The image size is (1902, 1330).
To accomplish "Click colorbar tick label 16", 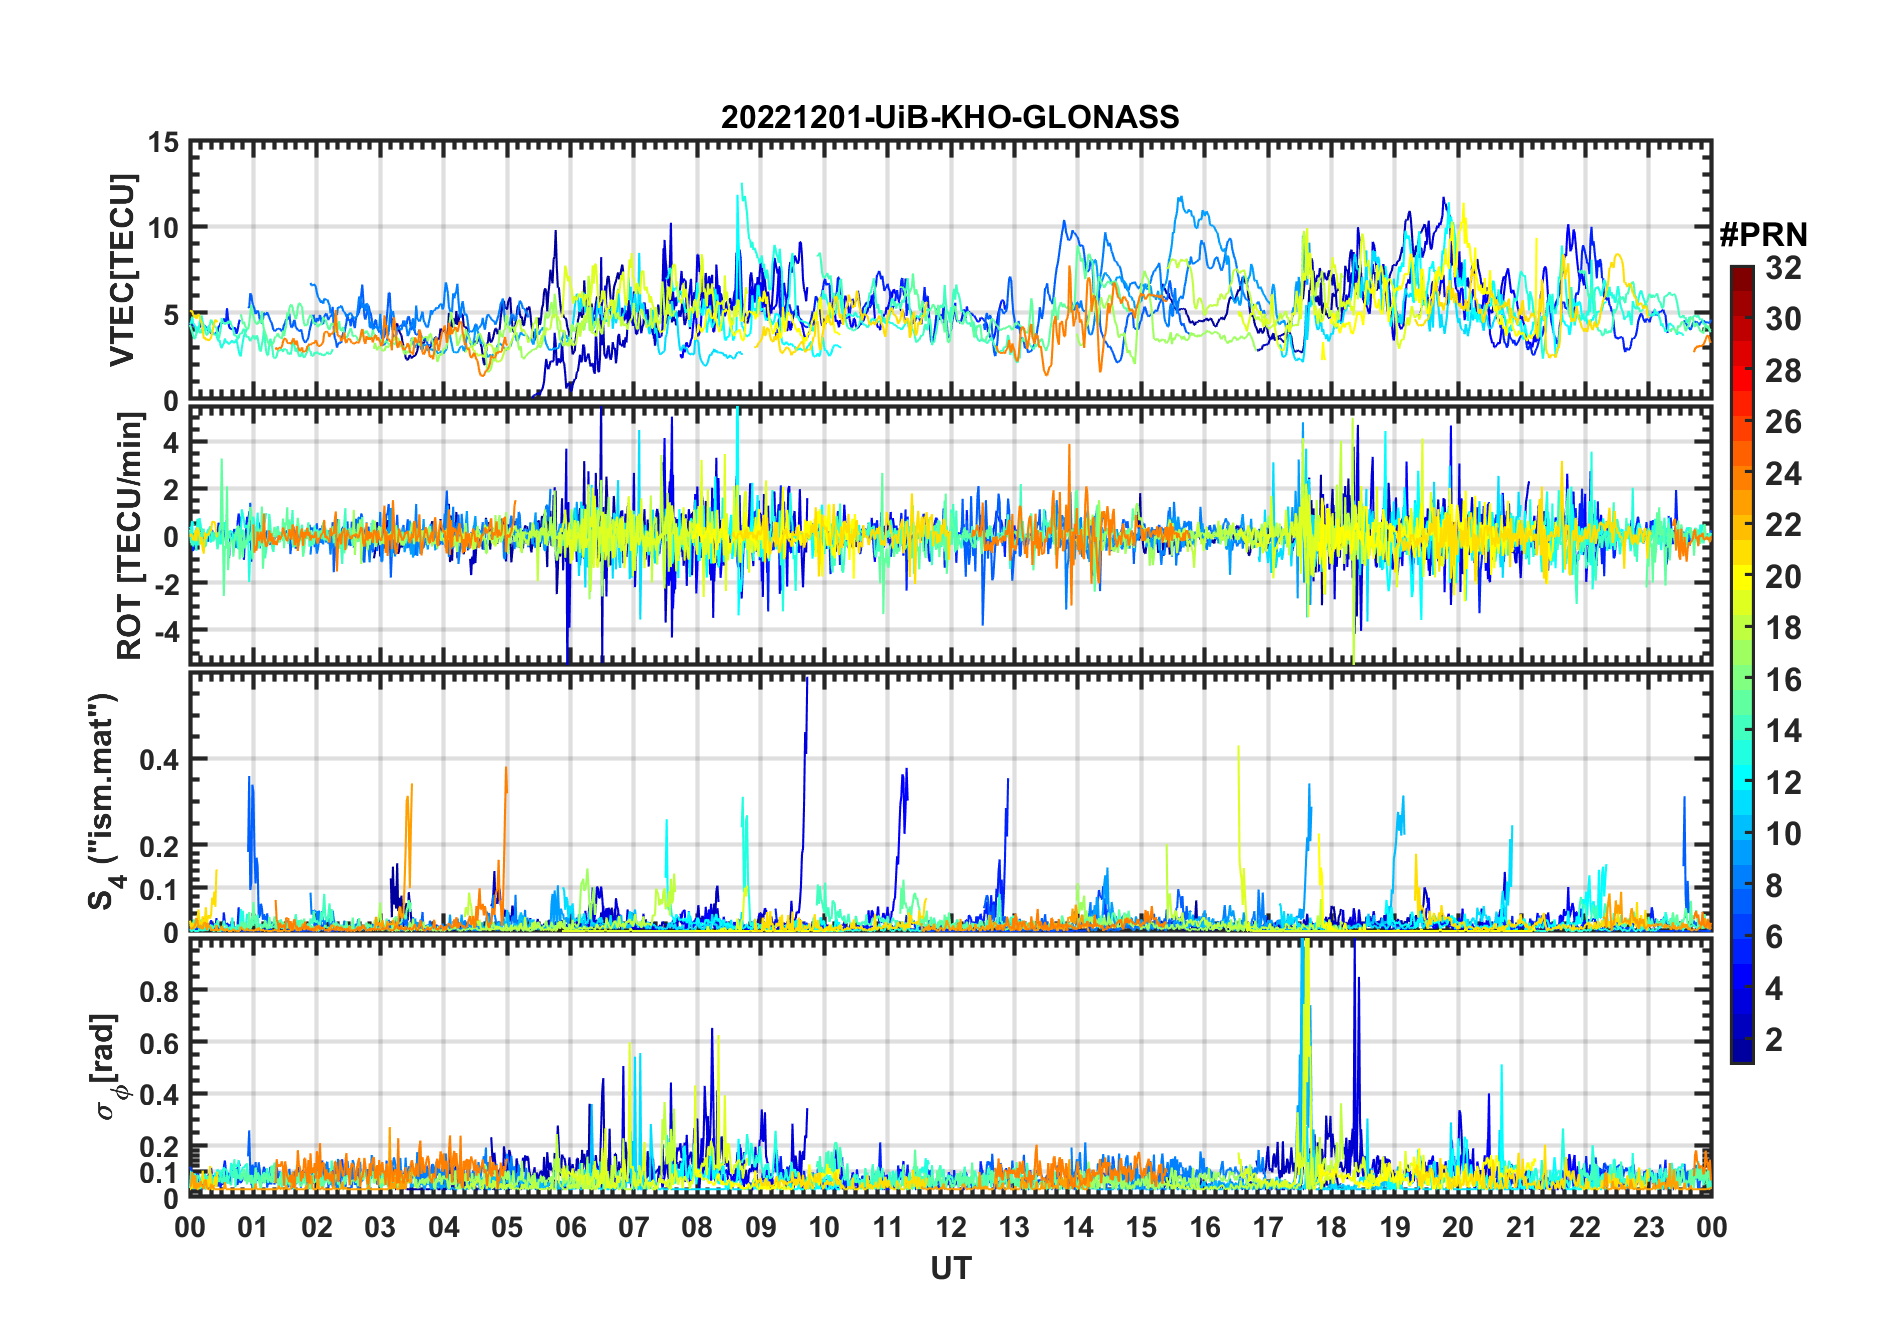I will [1783, 680].
